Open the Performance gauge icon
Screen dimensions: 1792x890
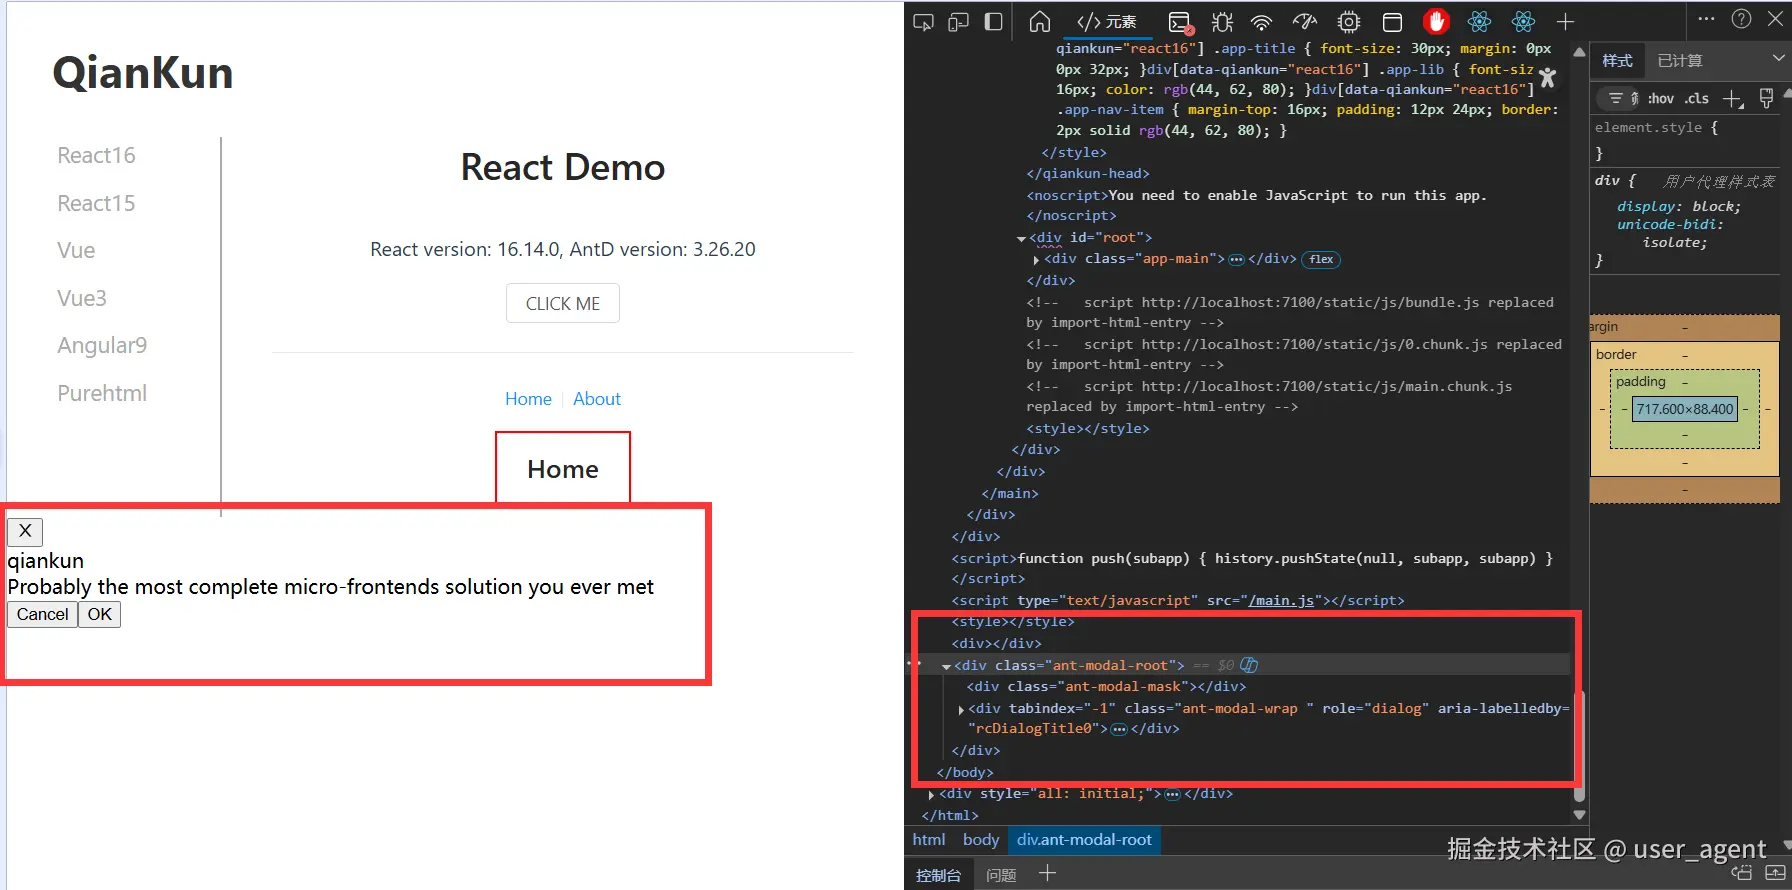click(1305, 22)
